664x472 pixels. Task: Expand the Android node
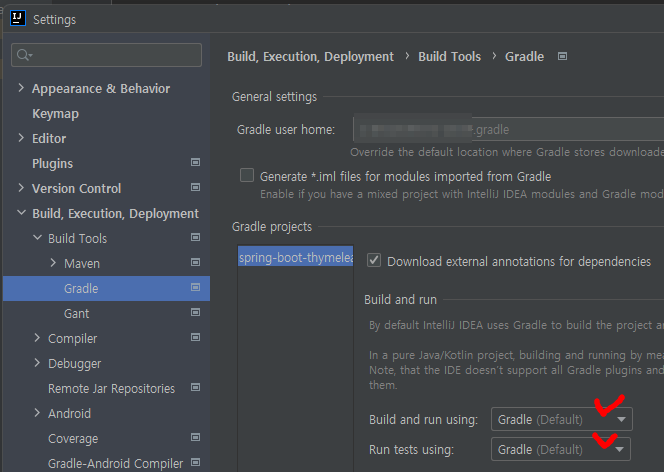pos(37,413)
